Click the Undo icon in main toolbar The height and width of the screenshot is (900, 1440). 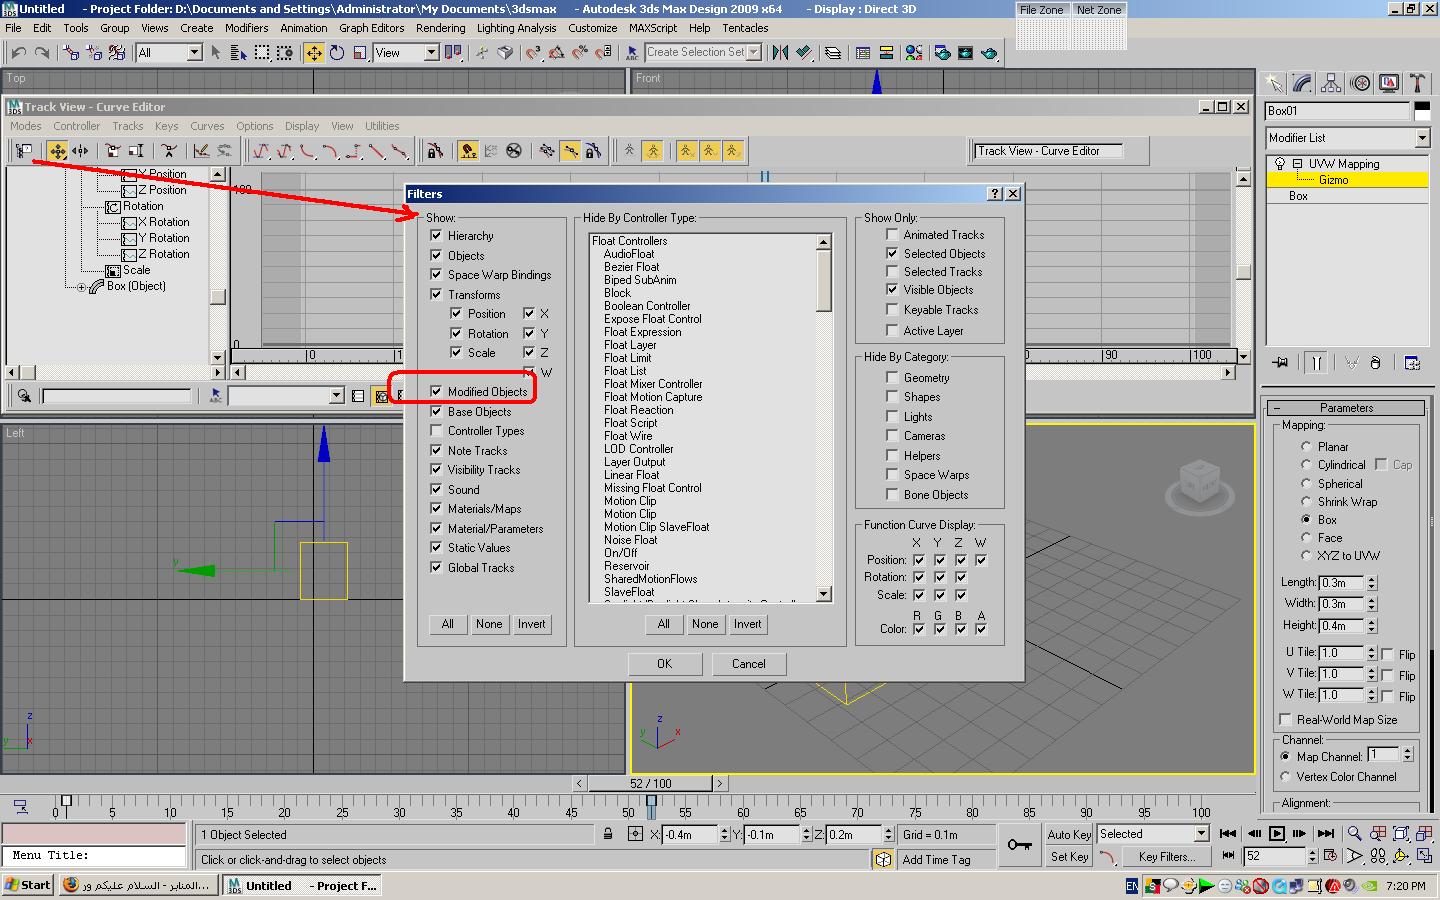[x=18, y=53]
